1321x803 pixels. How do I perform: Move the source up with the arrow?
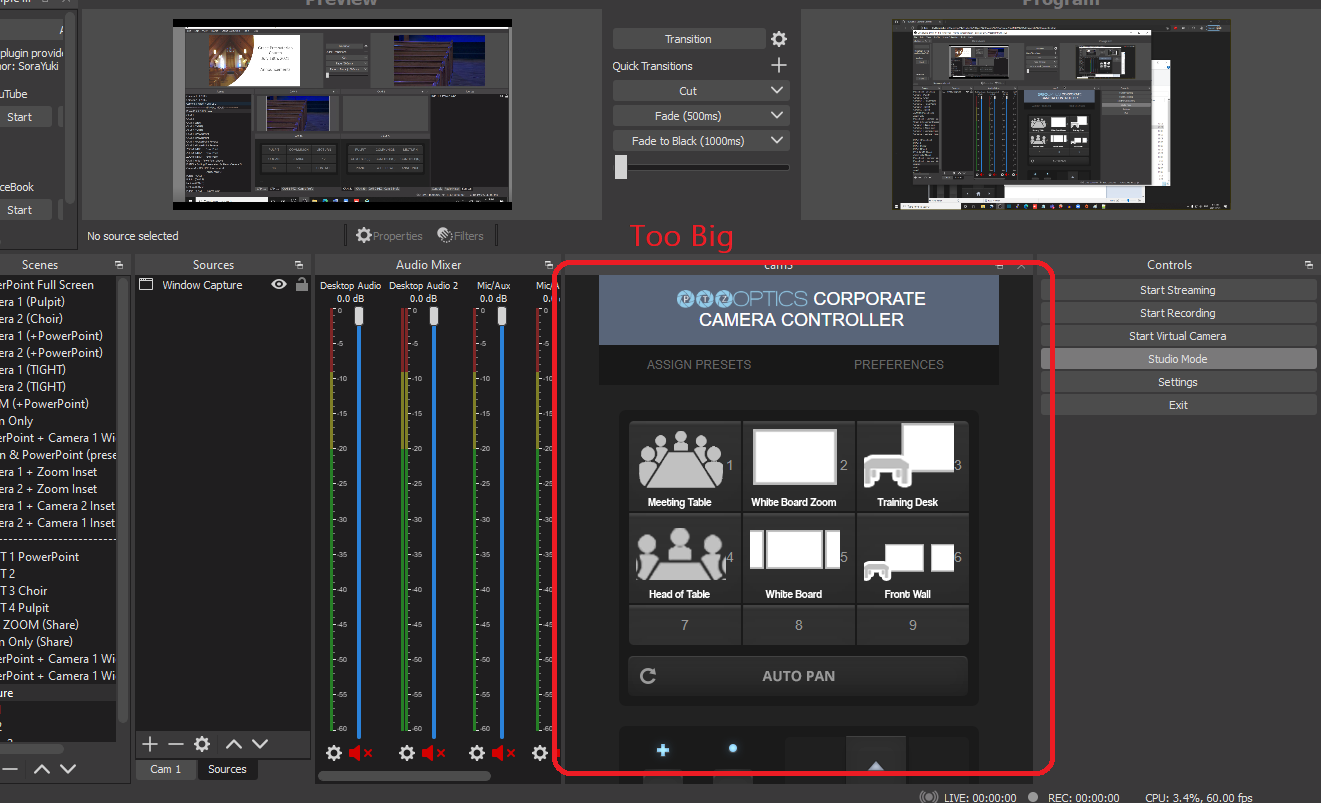pos(233,744)
